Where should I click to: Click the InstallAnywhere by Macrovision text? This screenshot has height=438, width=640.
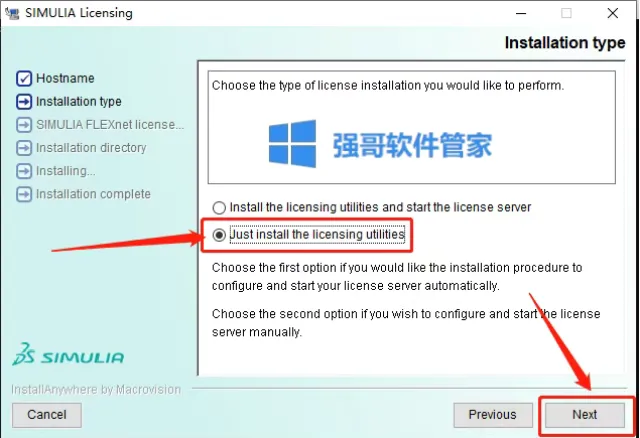96,390
